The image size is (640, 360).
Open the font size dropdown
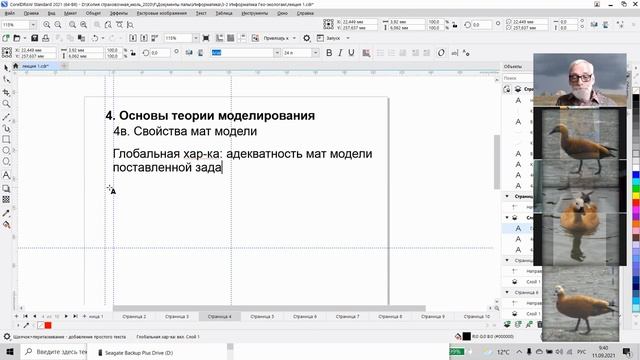(315, 53)
